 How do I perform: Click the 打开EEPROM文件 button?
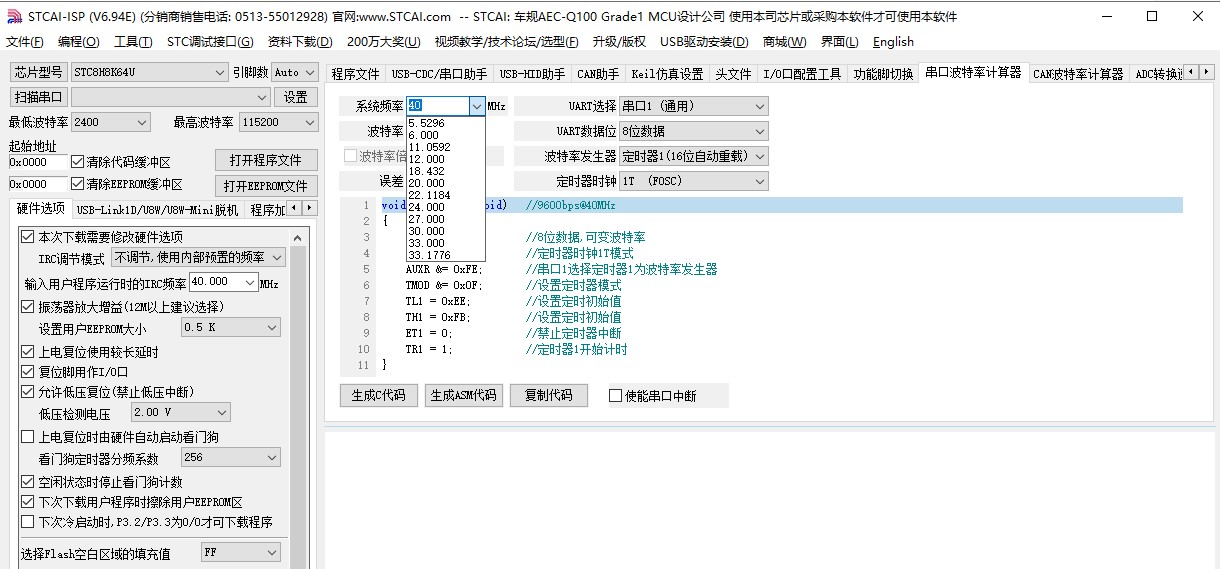pos(266,186)
